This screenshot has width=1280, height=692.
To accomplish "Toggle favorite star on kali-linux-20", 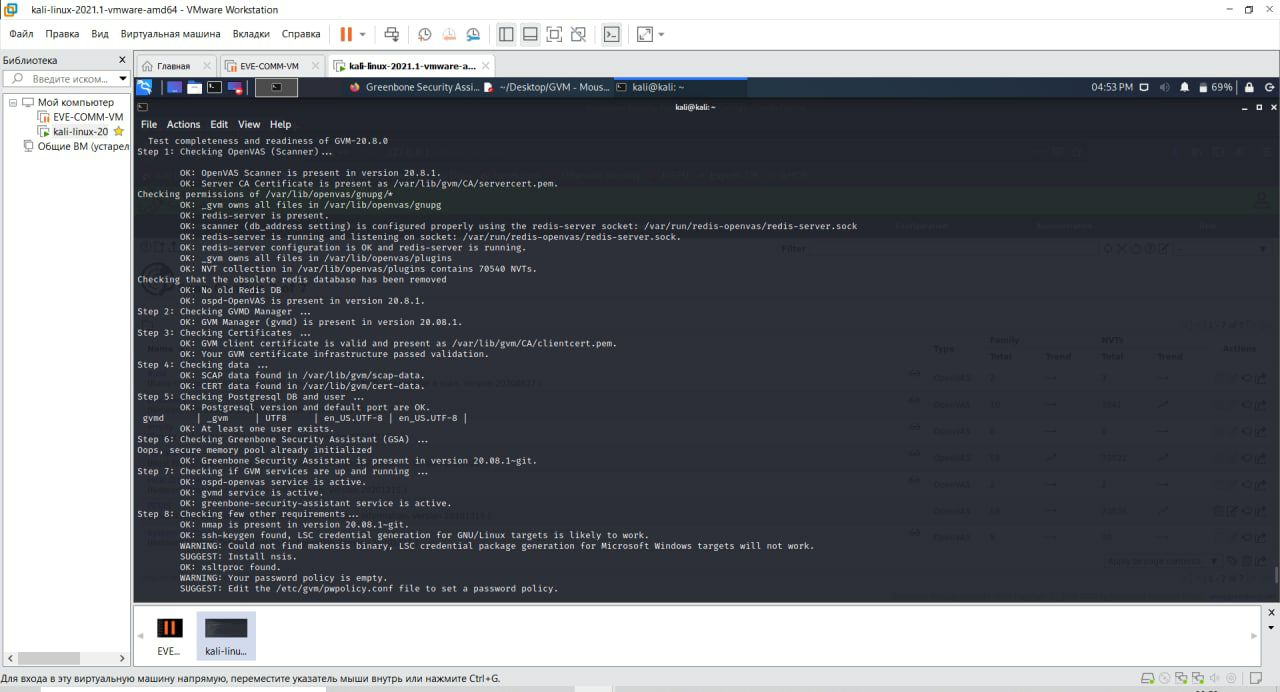I will [118, 131].
